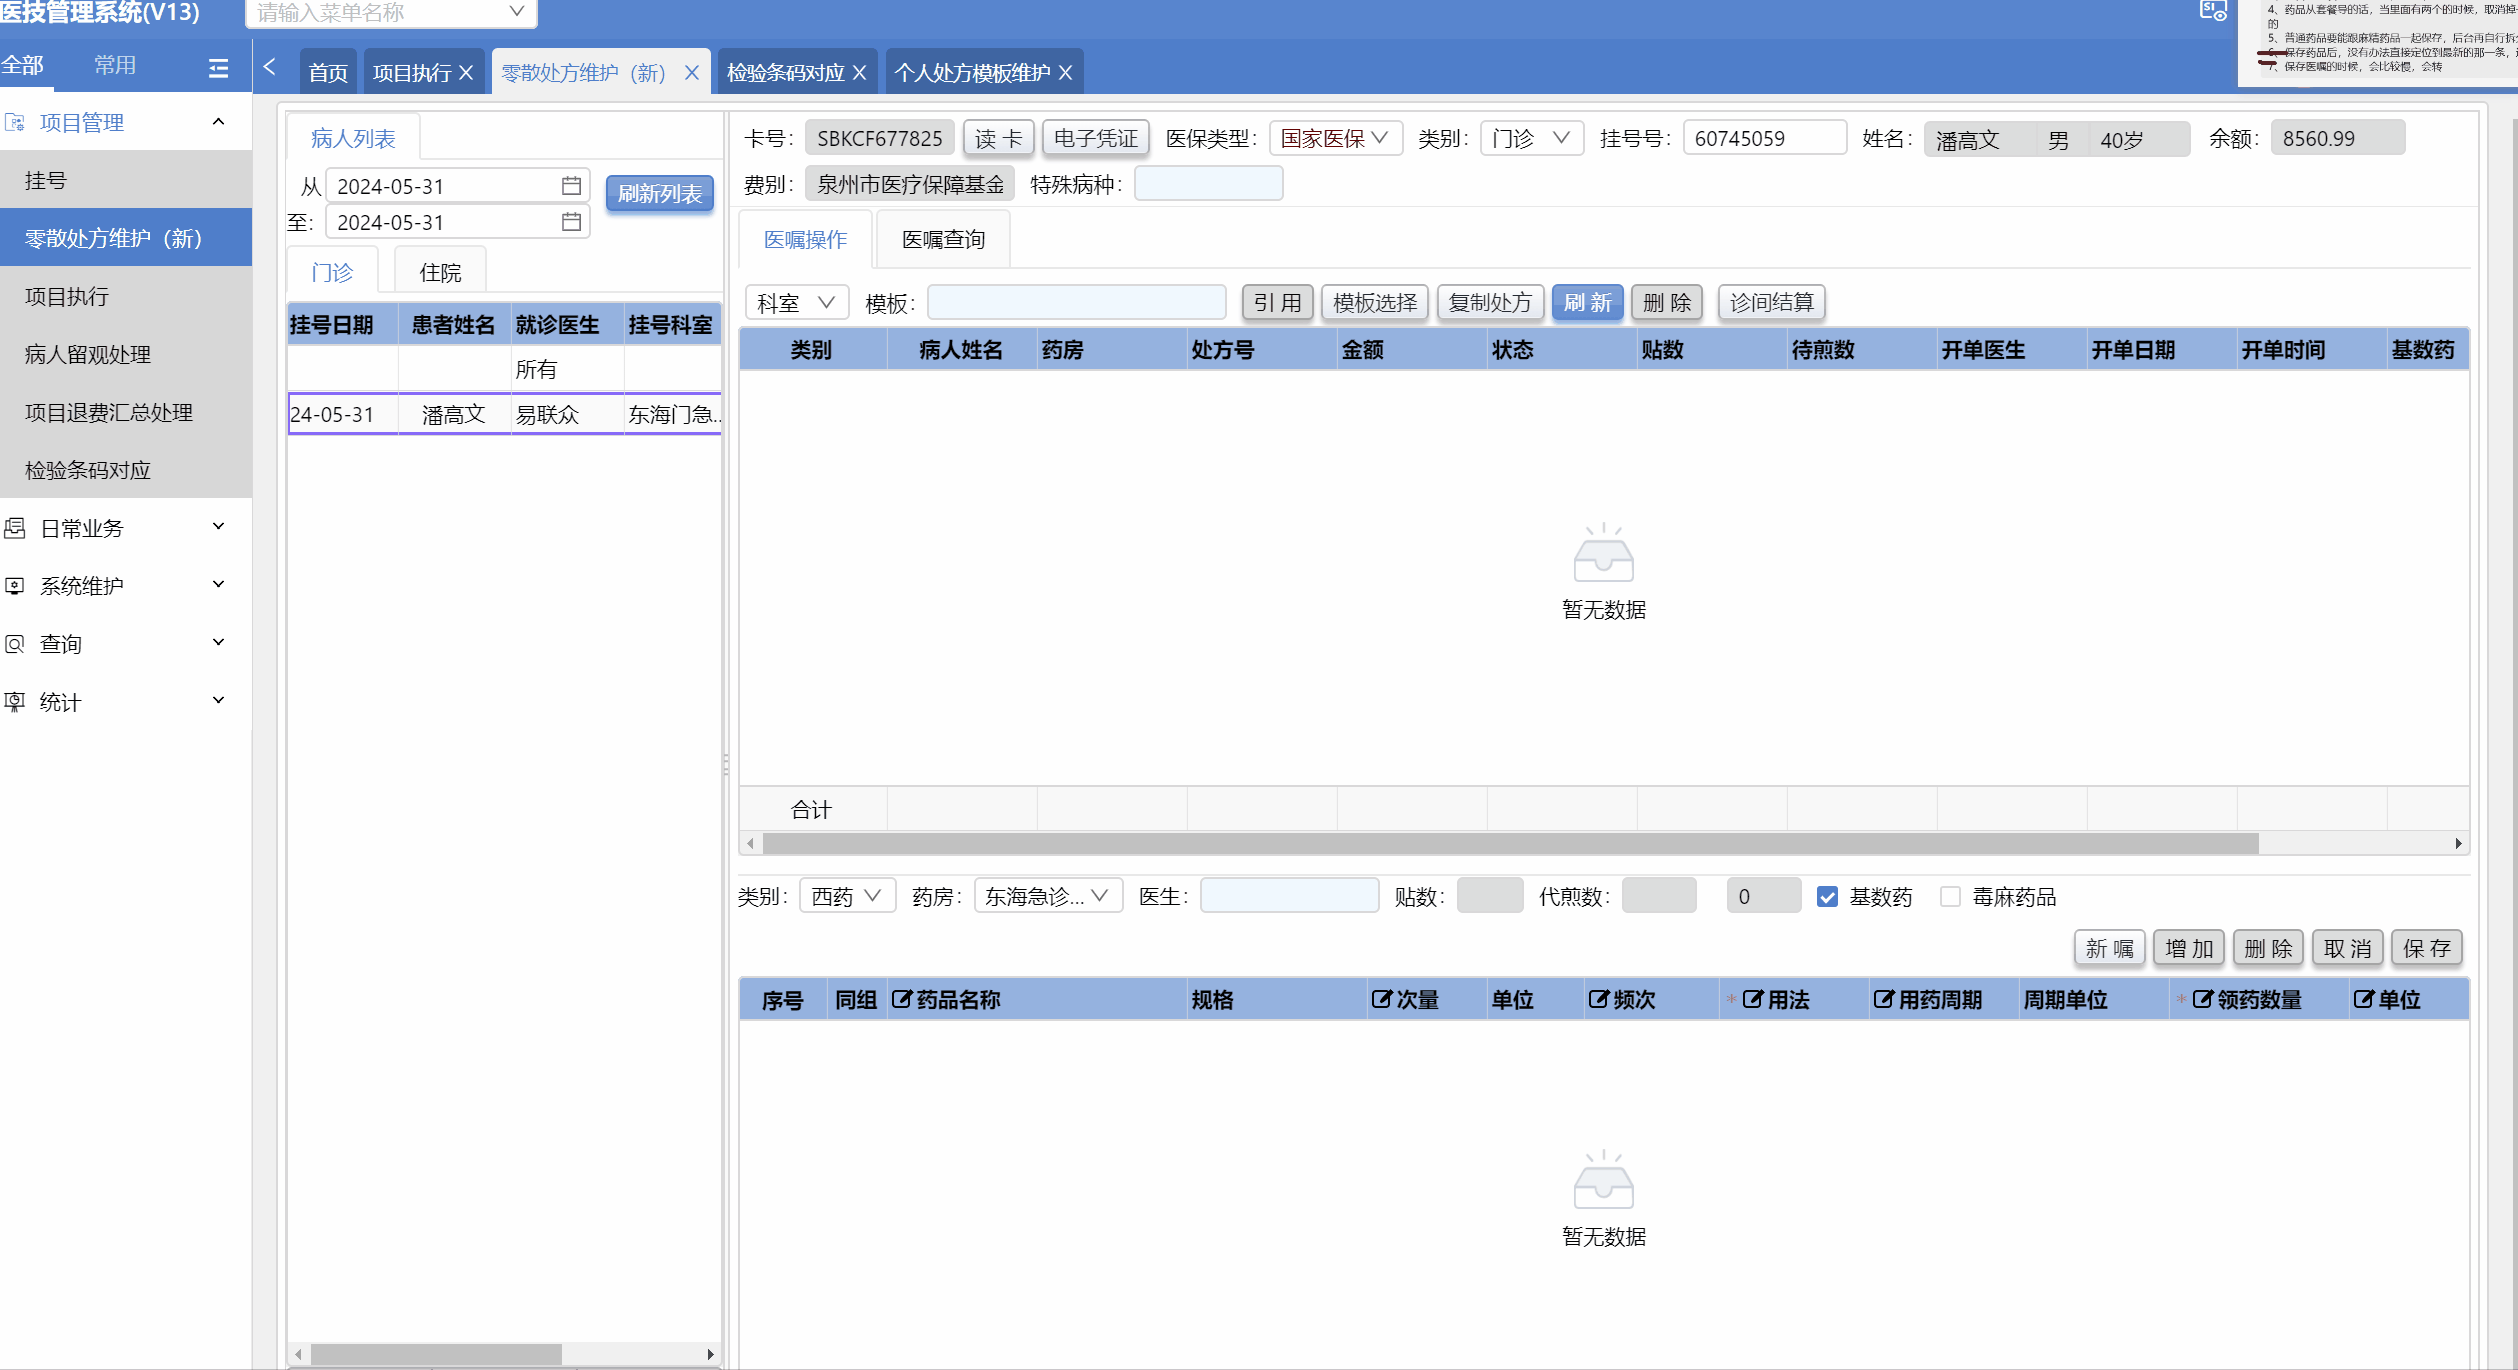
Task: Click the screen icon in top-right header
Action: 2213,11
